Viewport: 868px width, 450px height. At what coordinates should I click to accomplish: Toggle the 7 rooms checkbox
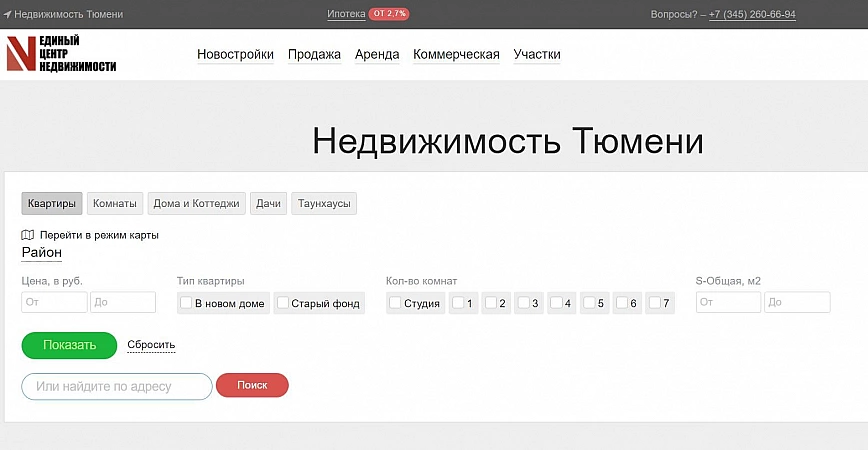point(654,303)
